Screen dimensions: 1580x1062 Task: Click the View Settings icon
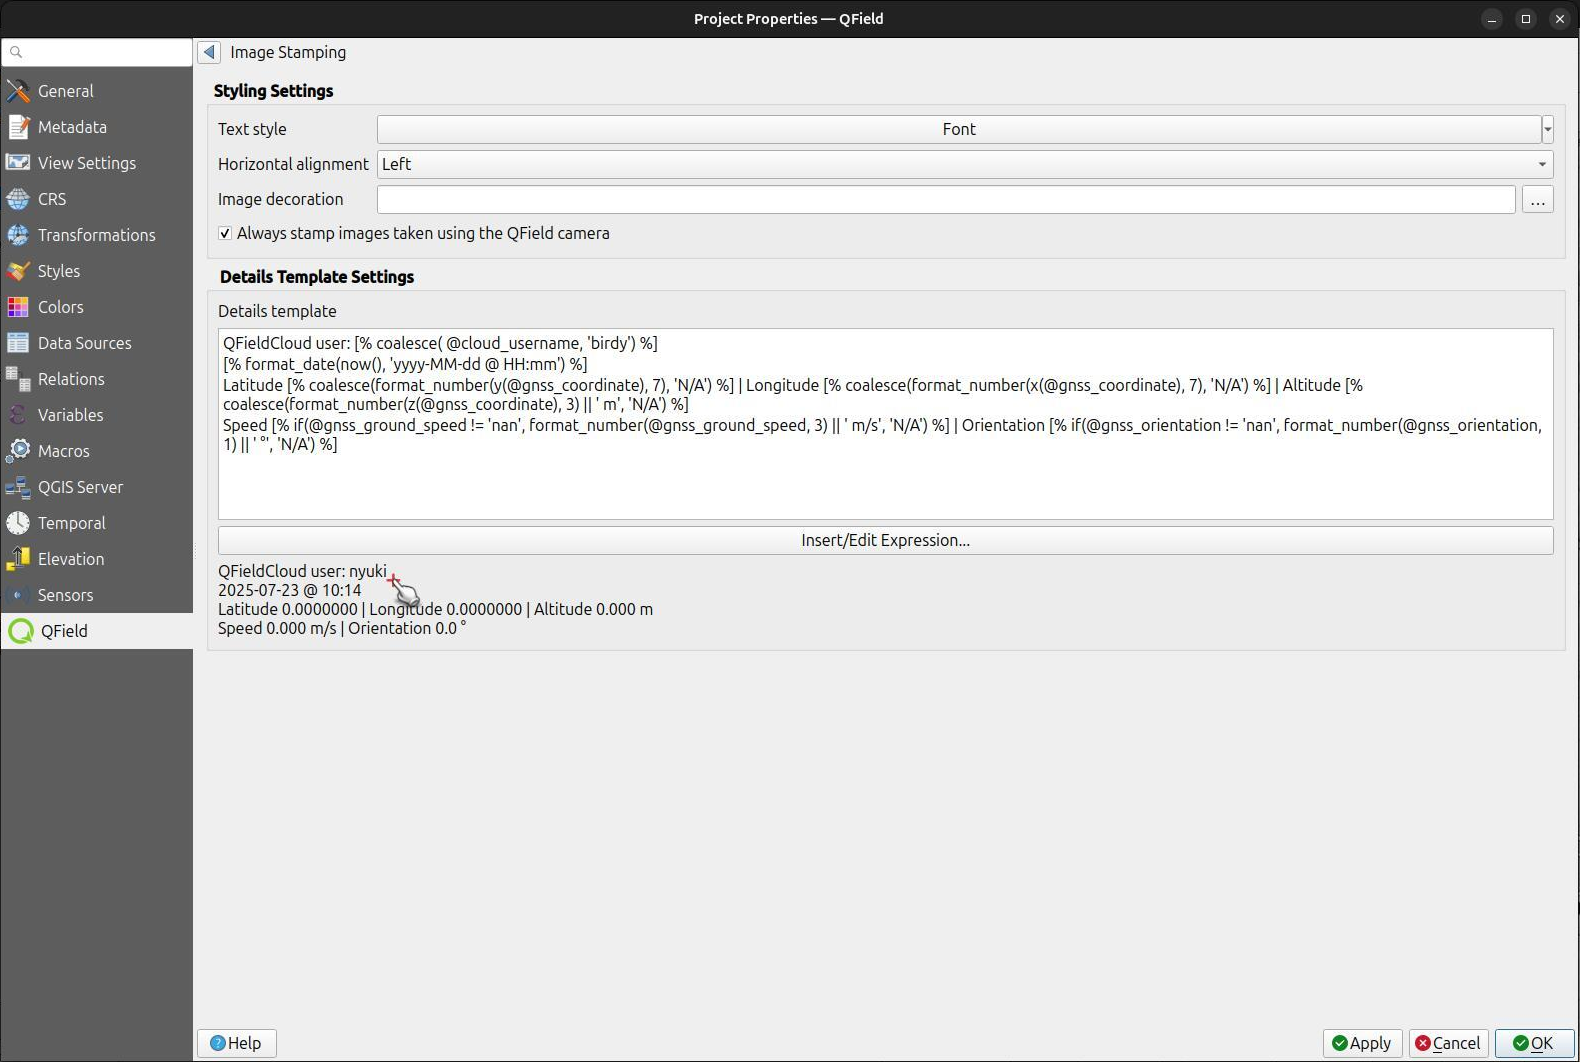(x=18, y=163)
